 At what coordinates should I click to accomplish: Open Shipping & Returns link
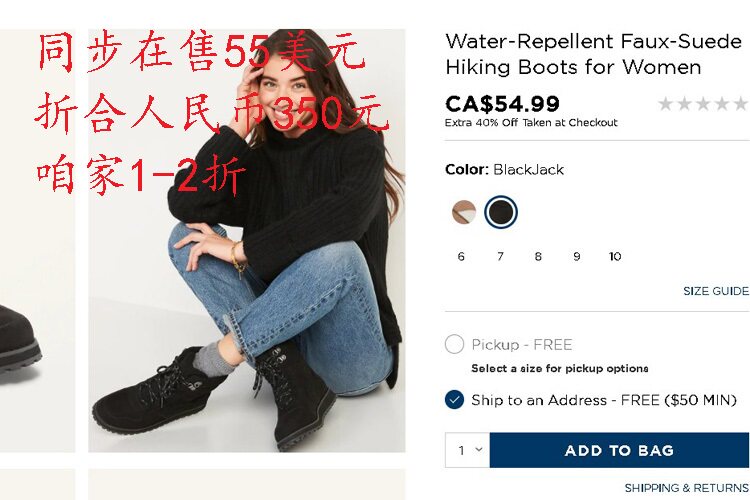pos(687,488)
